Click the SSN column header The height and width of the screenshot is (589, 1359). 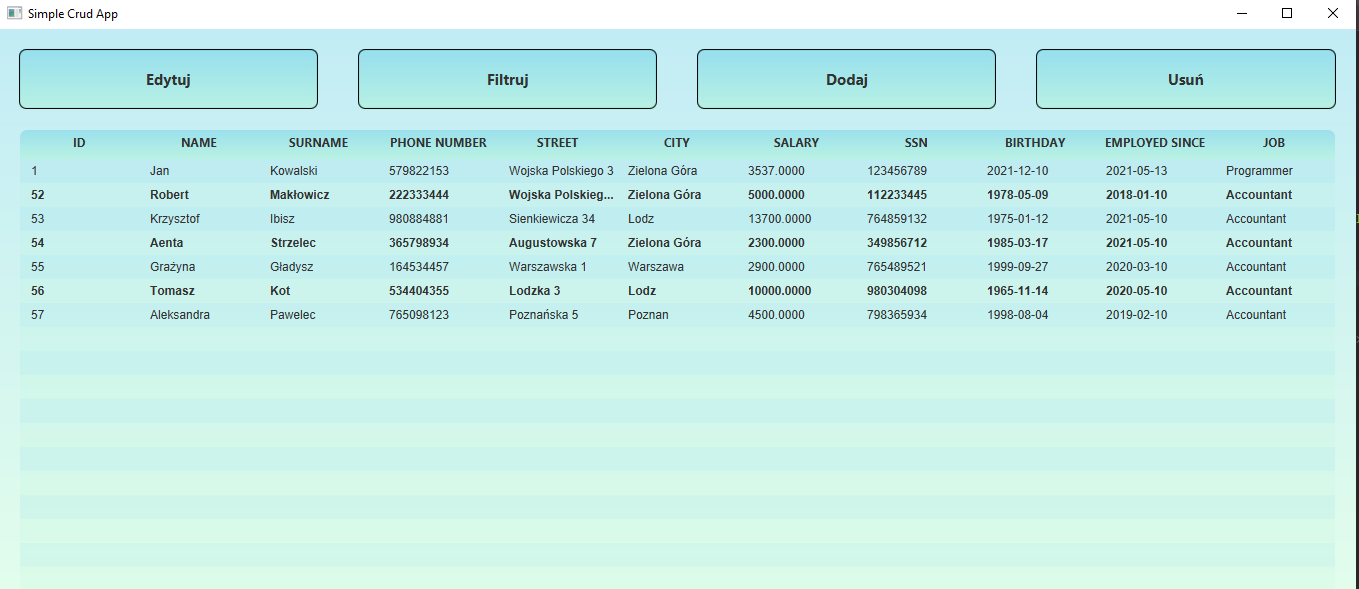point(916,142)
